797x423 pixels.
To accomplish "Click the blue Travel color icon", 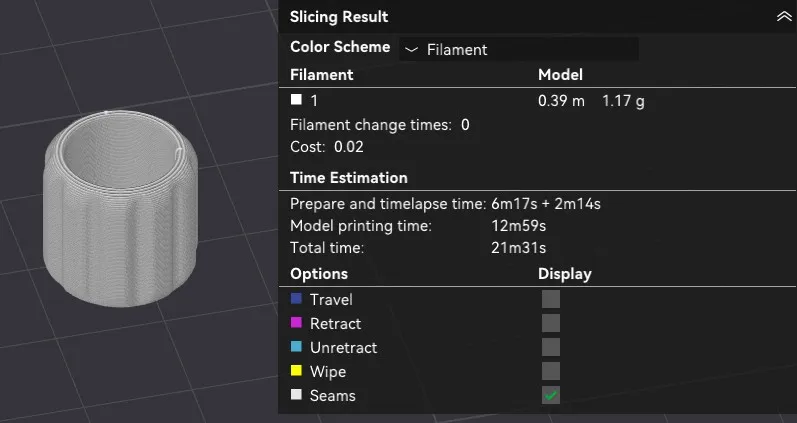I will click(296, 298).
